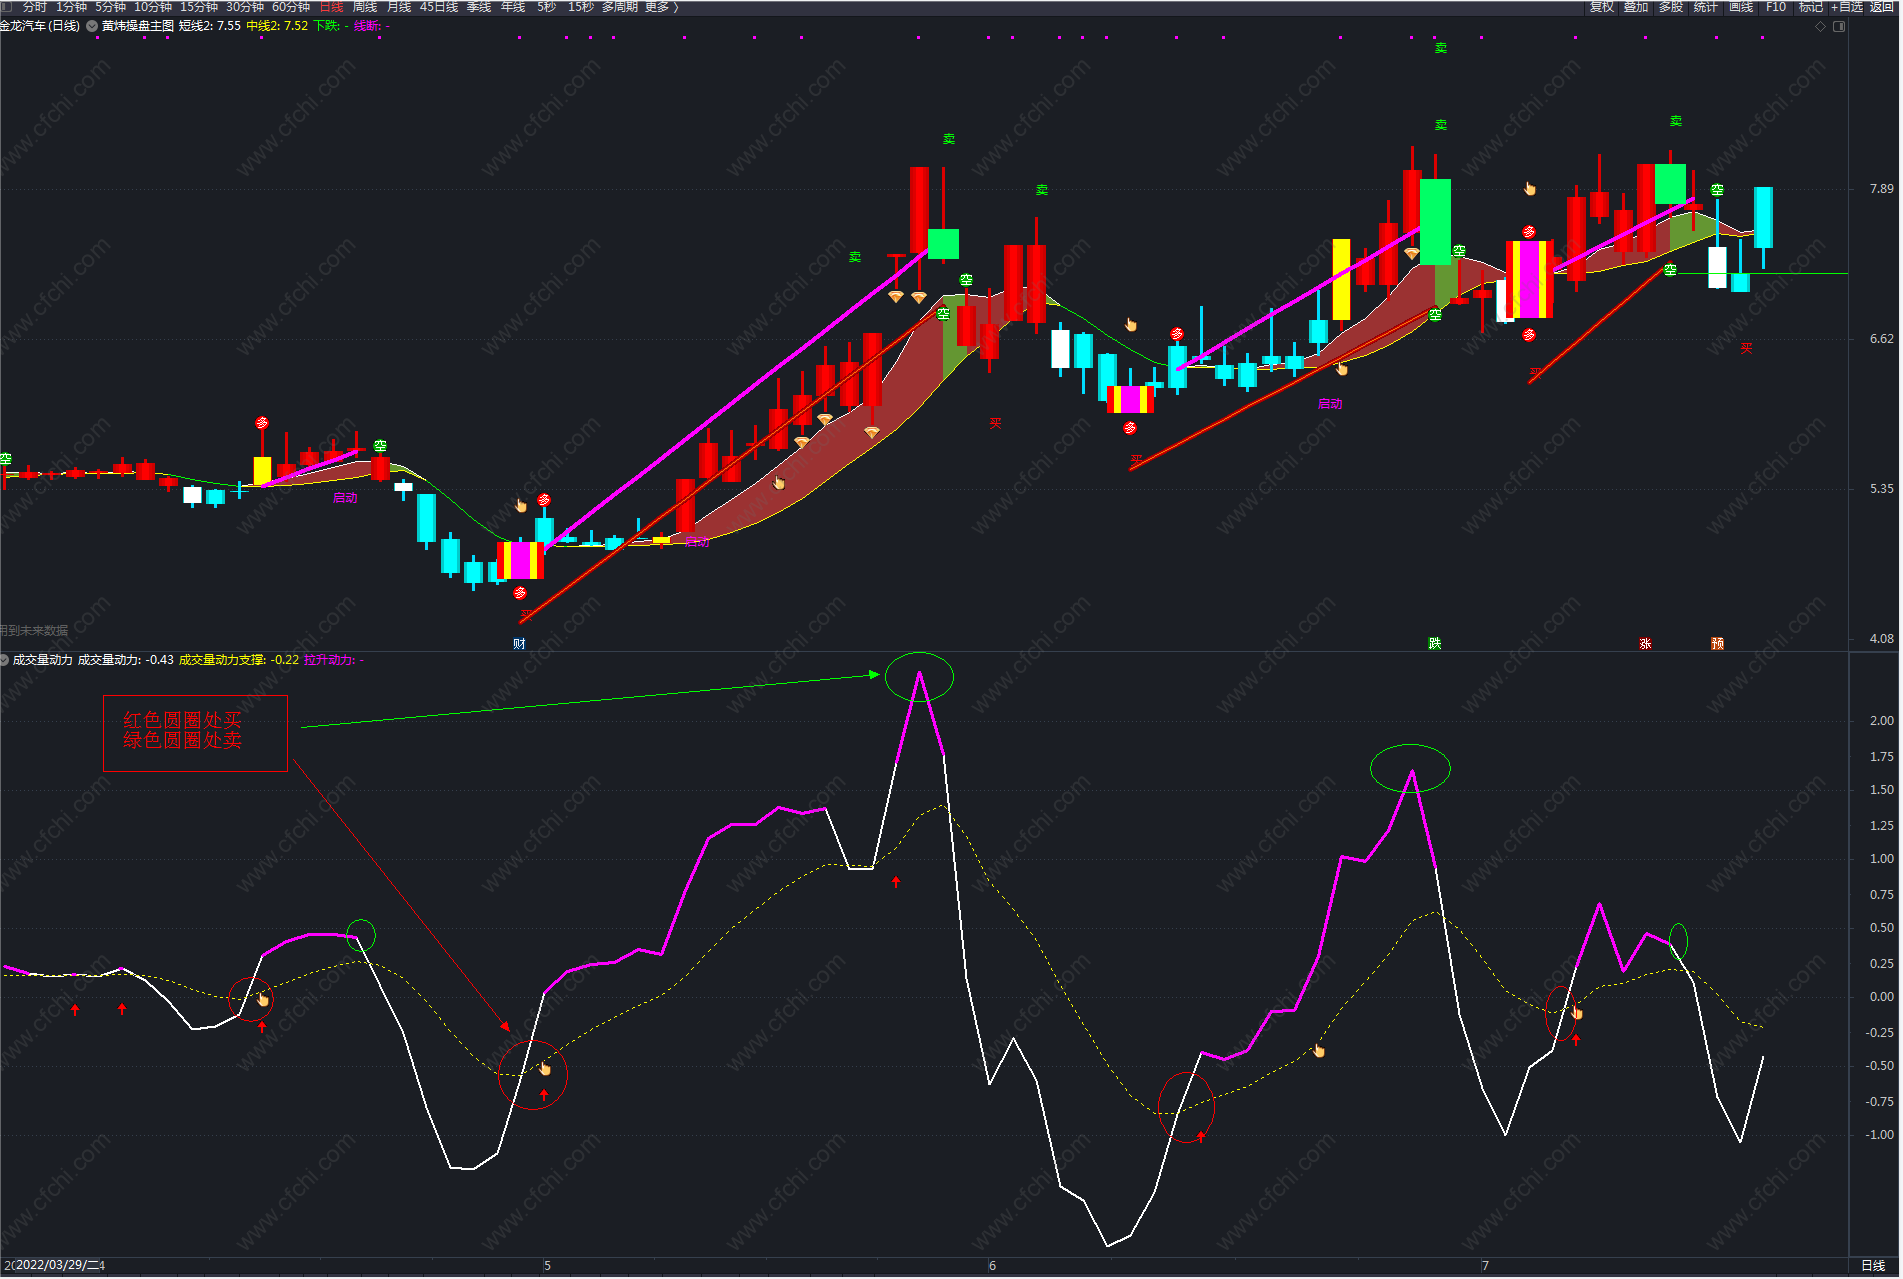Select the 年线 yearly period tab
Screen dimensions: 1903x1279
tap(513, 7)
